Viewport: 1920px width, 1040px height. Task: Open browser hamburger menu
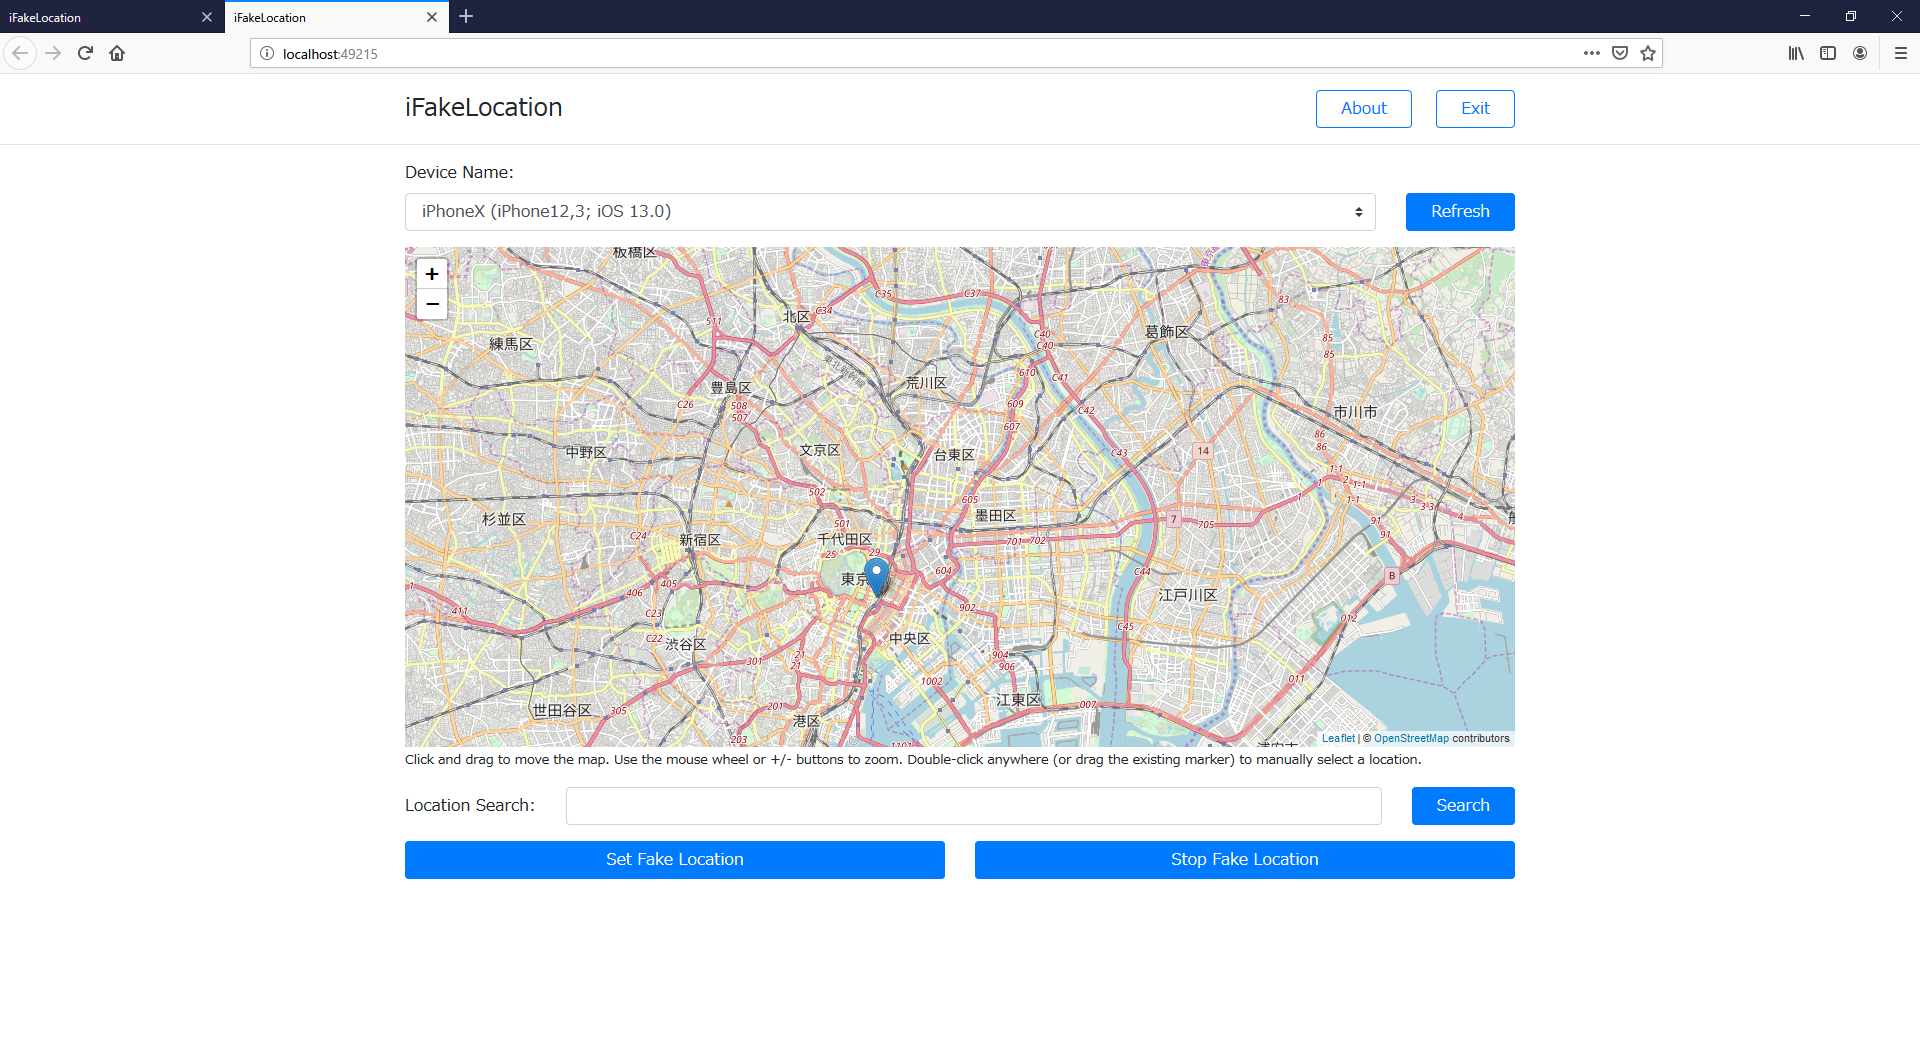point(1901,53)
